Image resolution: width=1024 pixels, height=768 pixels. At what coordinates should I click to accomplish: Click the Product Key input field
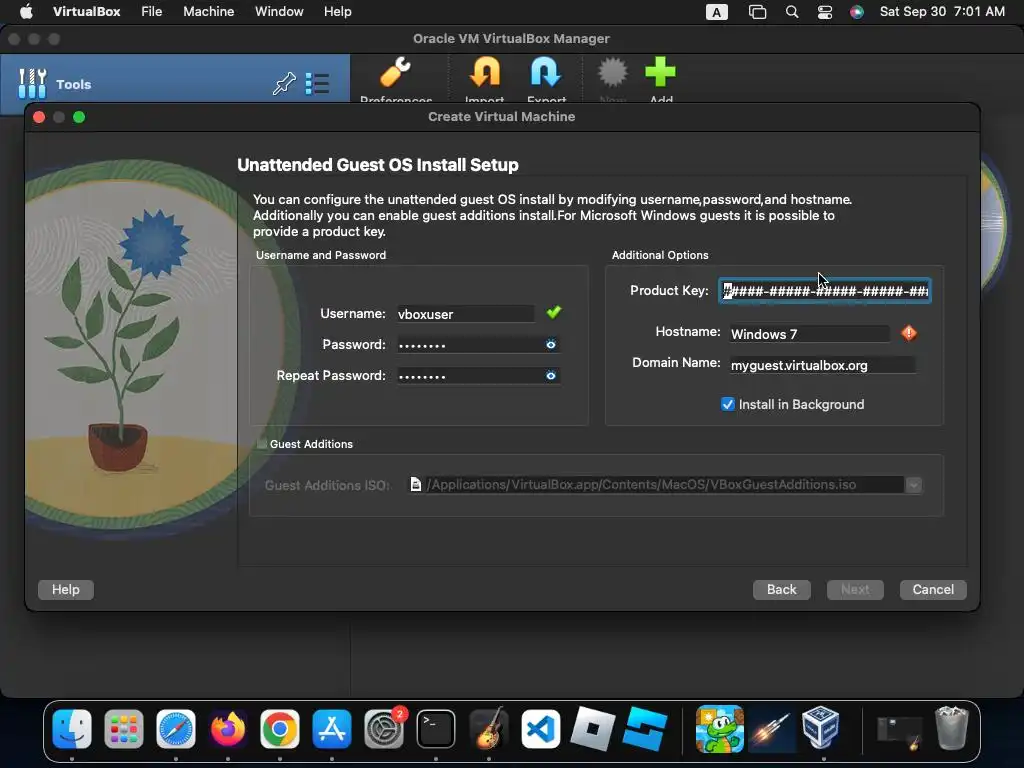click(825, 291)
